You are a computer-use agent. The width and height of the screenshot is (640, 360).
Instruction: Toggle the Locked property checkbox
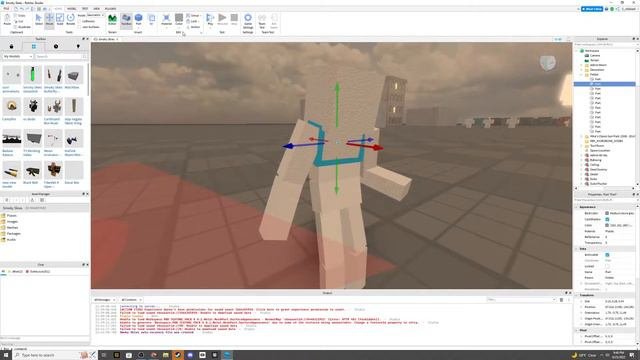coord(607,266)
